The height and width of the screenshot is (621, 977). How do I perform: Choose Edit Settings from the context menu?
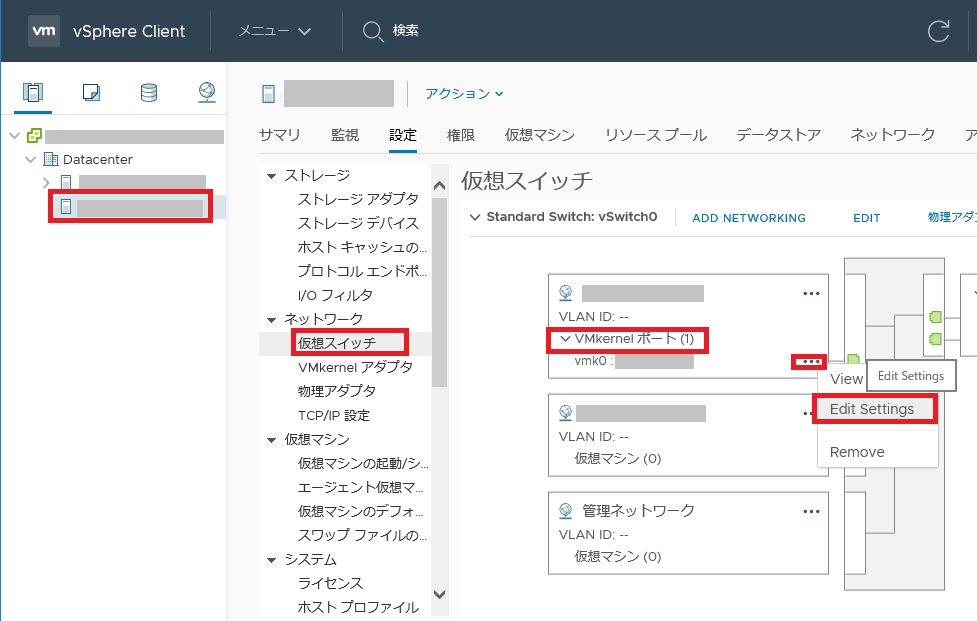pyautogui.click(x=871, y=409)
